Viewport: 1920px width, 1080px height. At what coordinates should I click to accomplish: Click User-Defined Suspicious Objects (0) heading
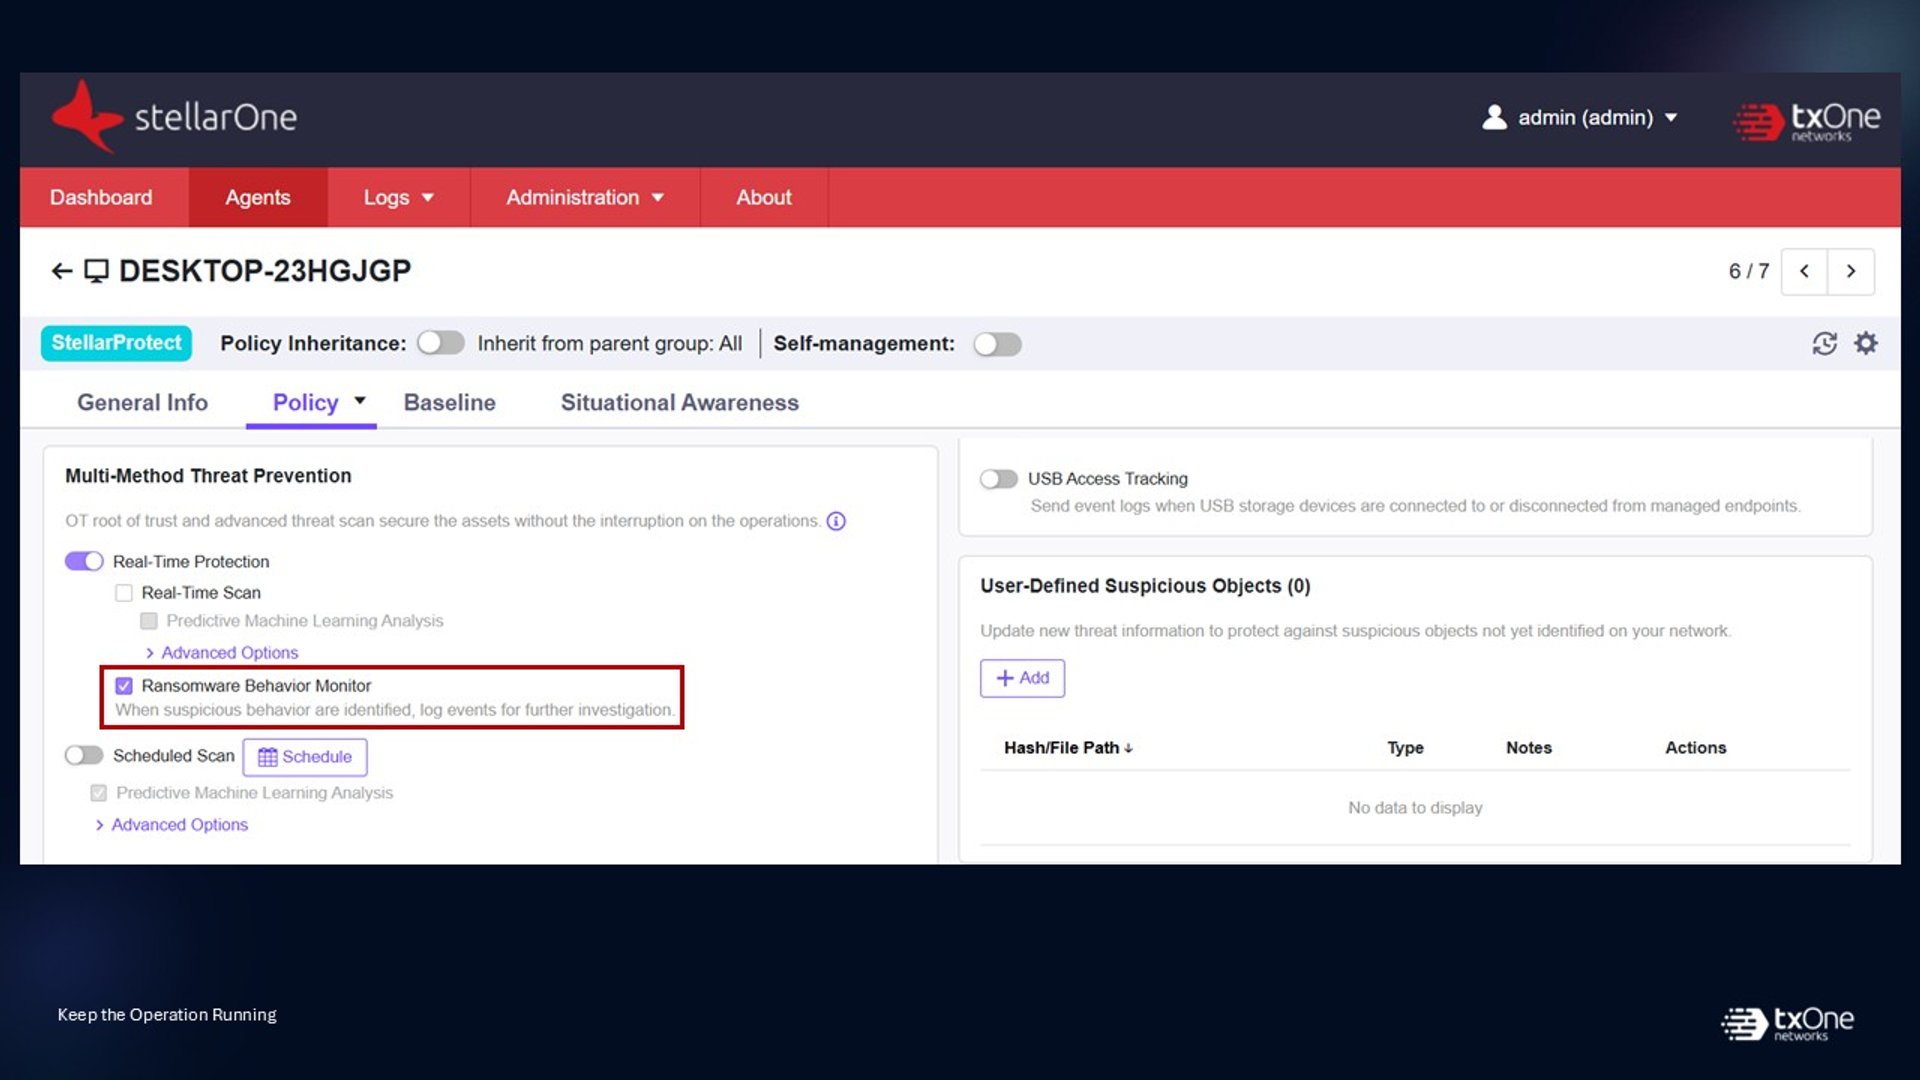pos(1145,586)
